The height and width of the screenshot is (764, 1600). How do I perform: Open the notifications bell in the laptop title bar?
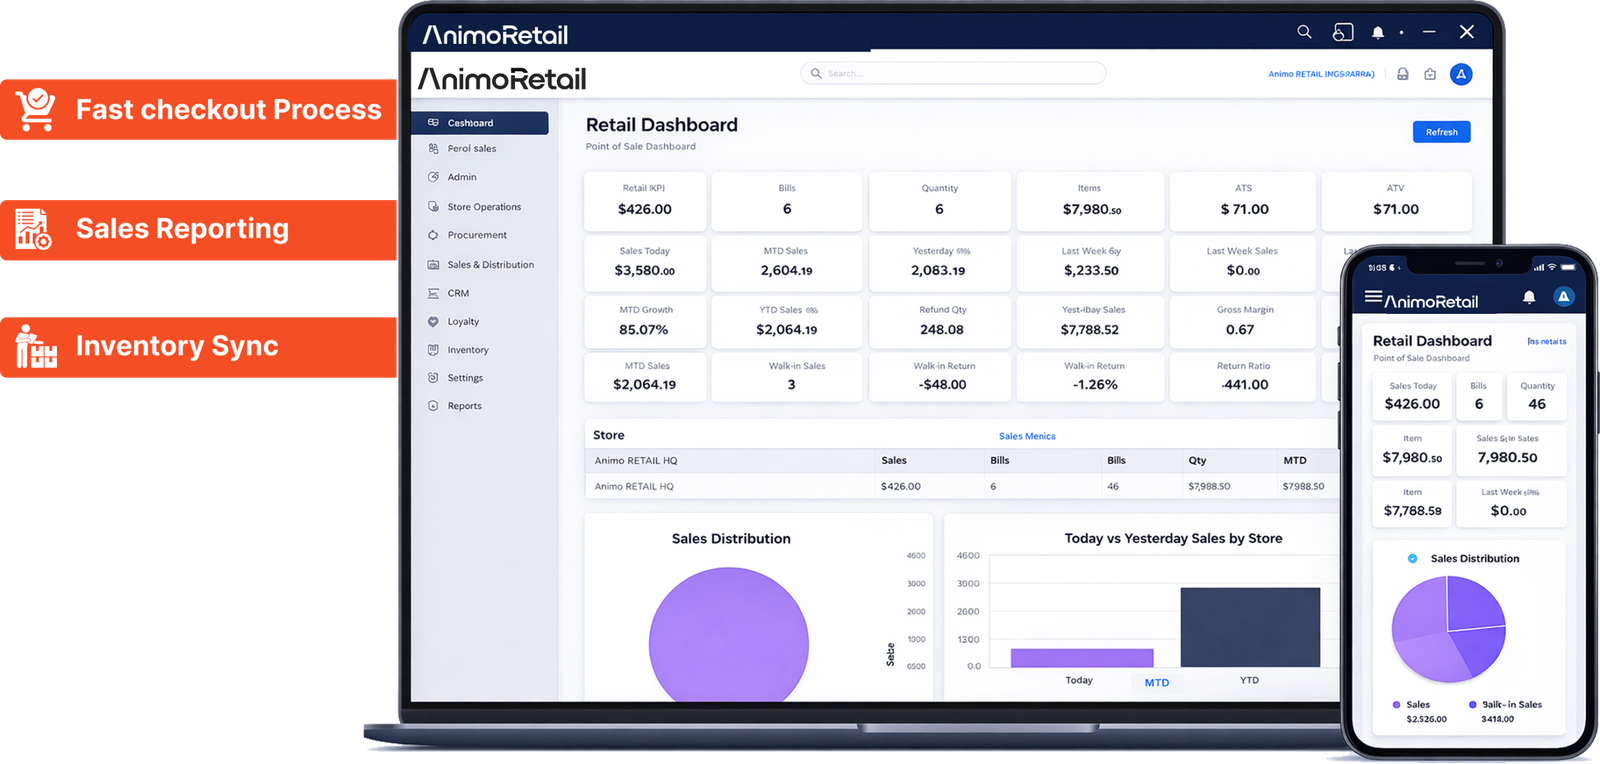click(x=1377, y=33)
